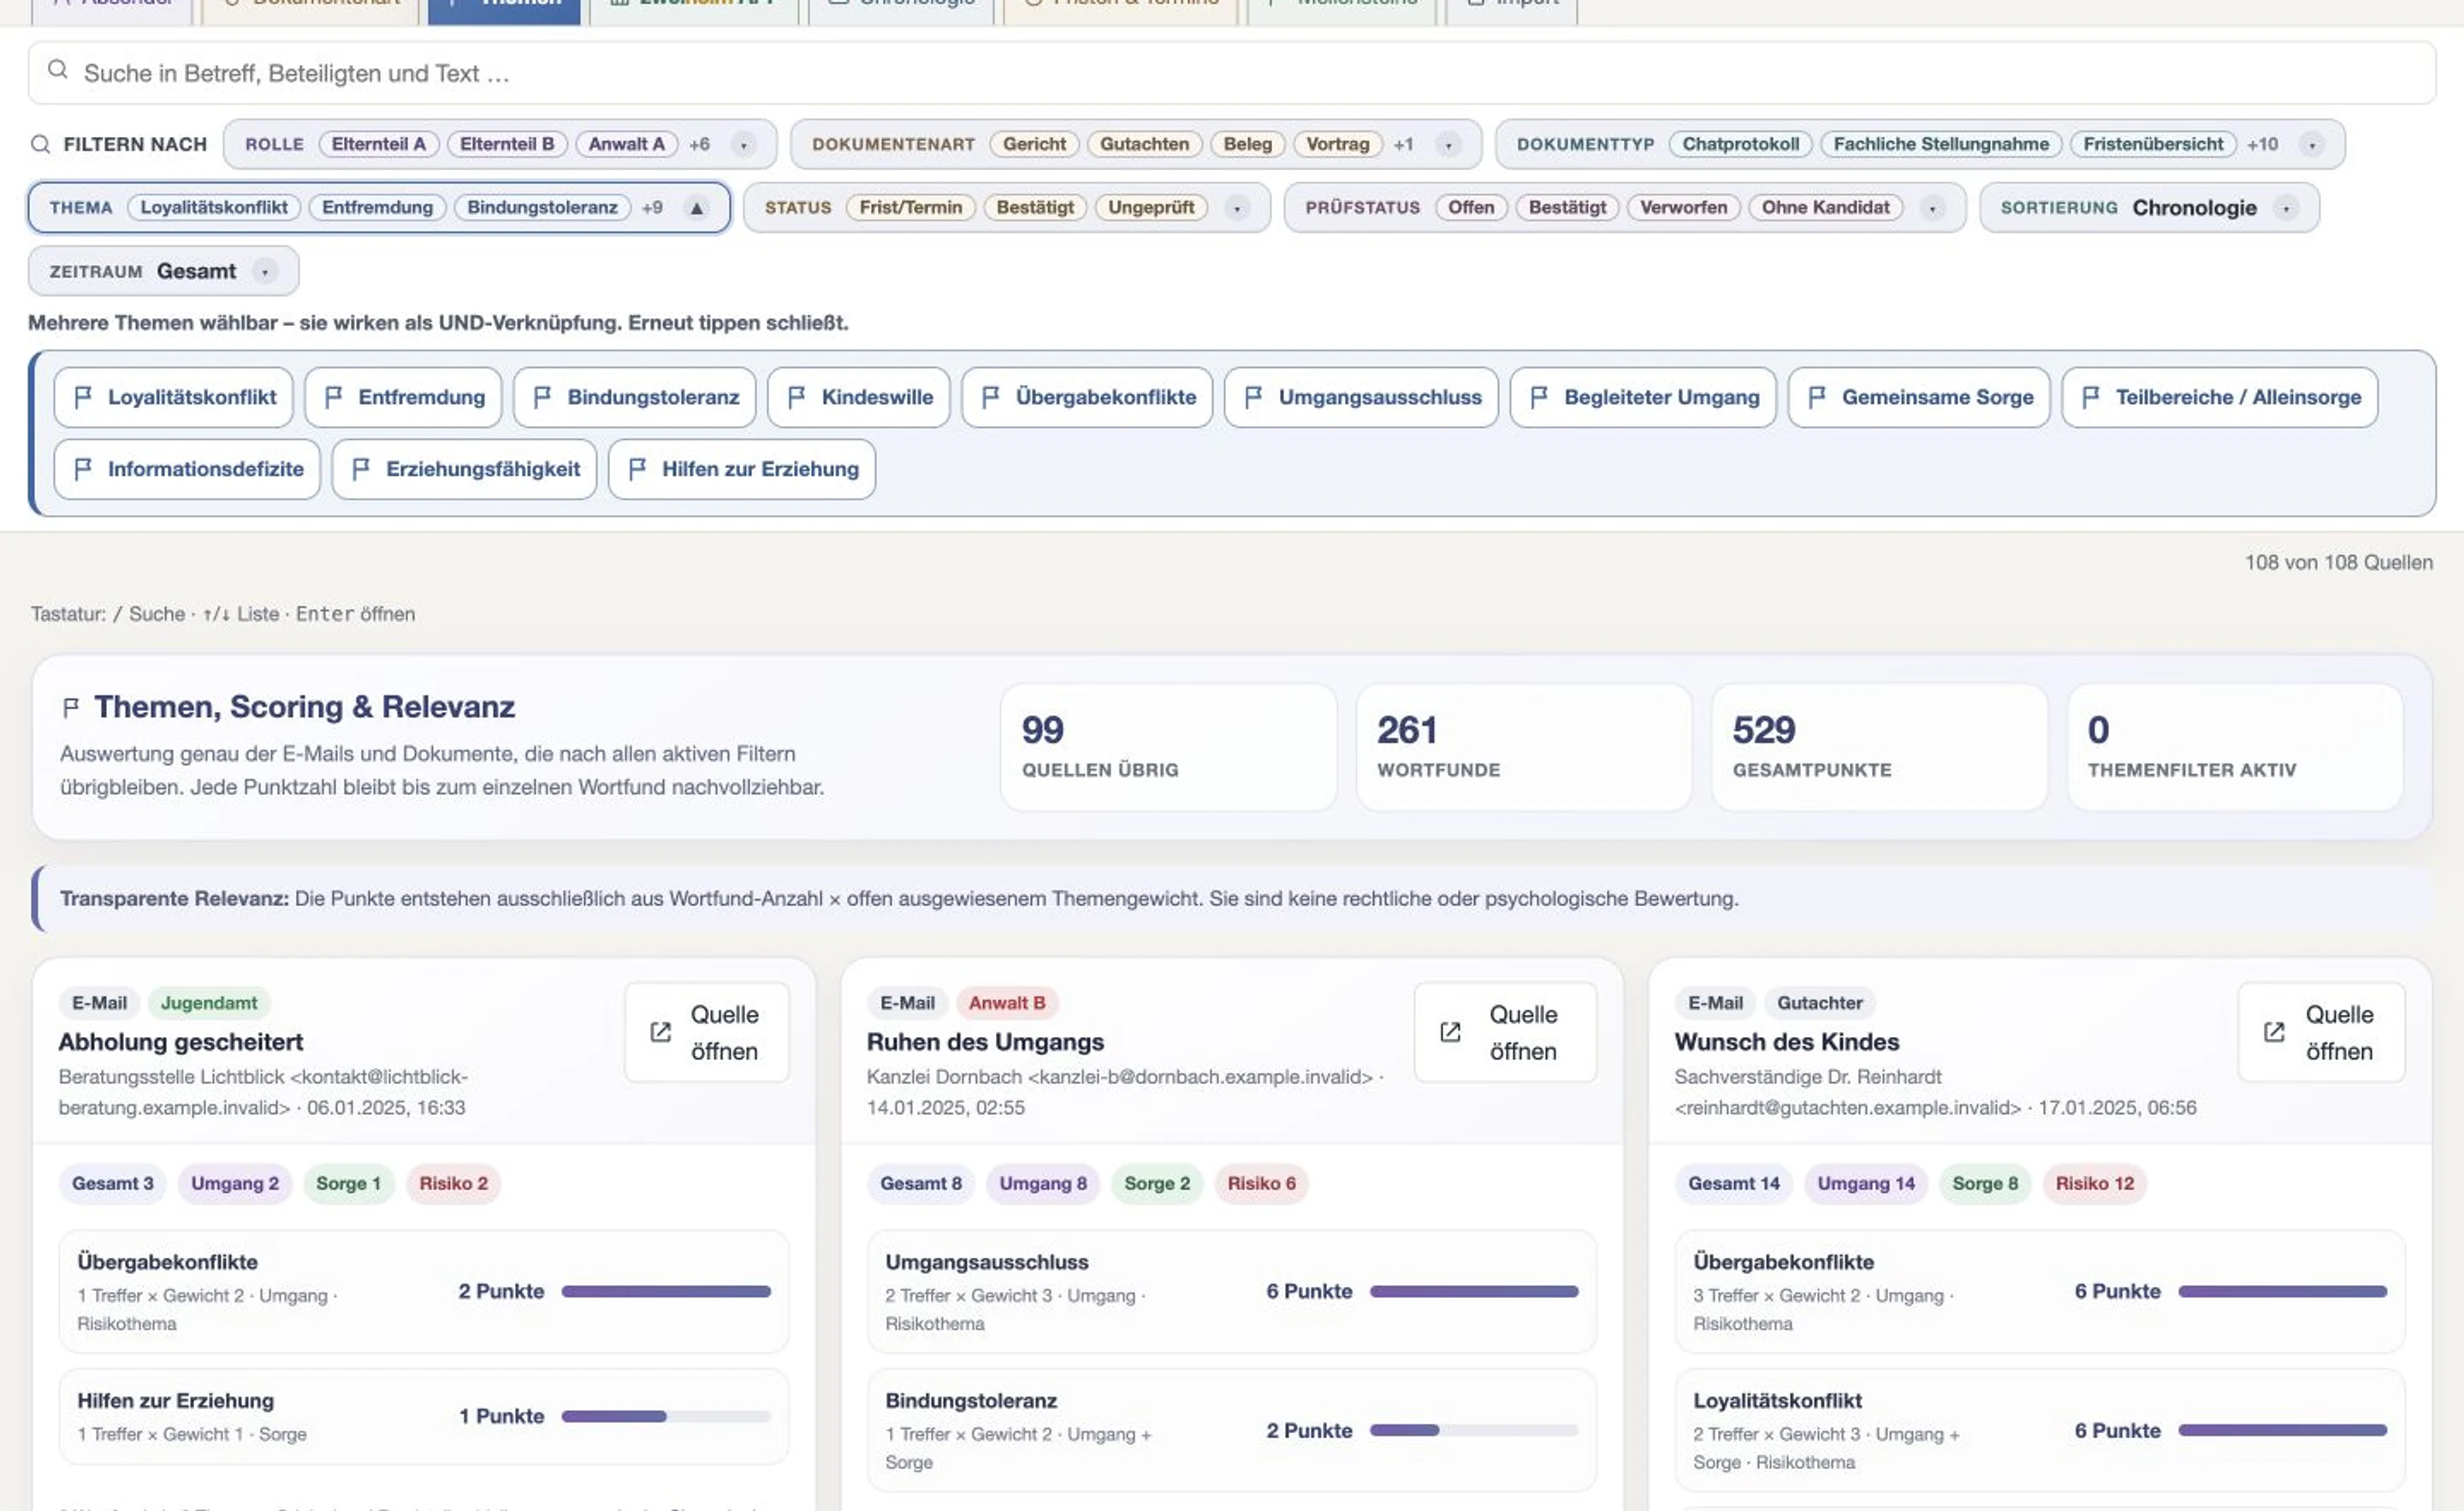Toggle the Ohne Kandidat Prüfstatus chip
Image resolution: width=2464 pixels, height=1511 pixels.
(x=1825, y=207)
